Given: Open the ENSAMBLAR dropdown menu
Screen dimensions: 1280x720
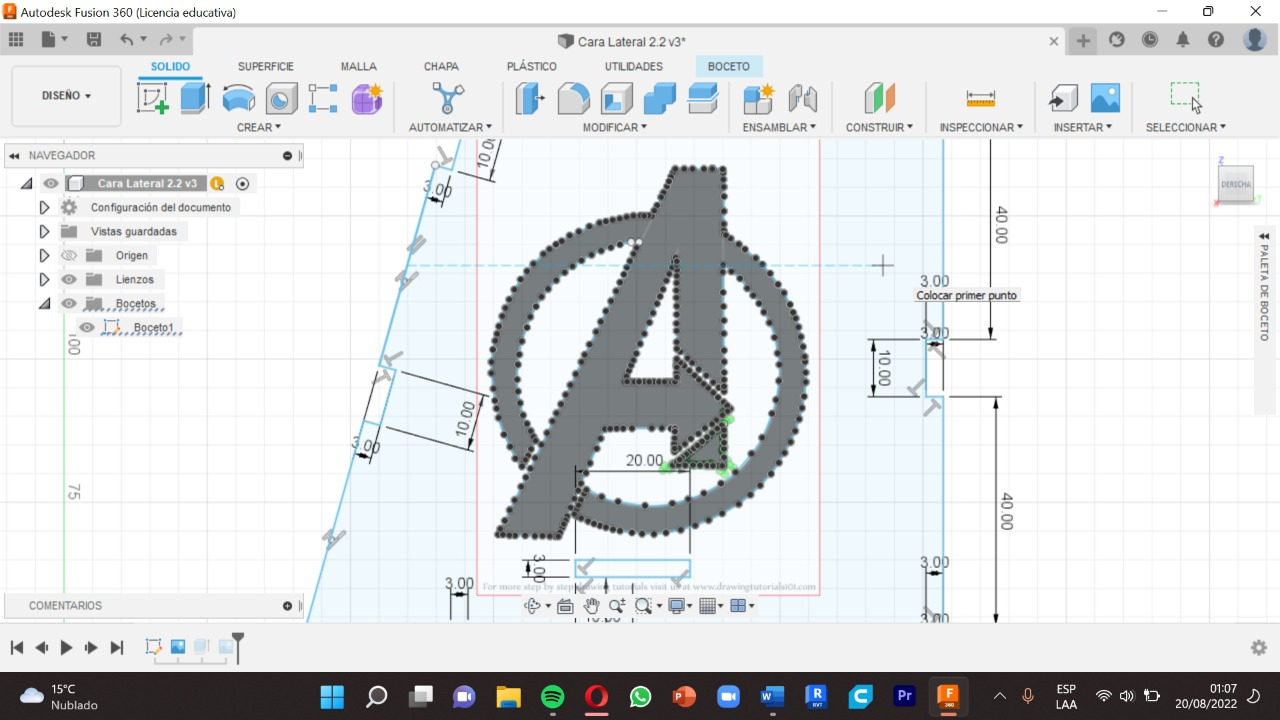Looking at the screenshot, I should 779,127.
